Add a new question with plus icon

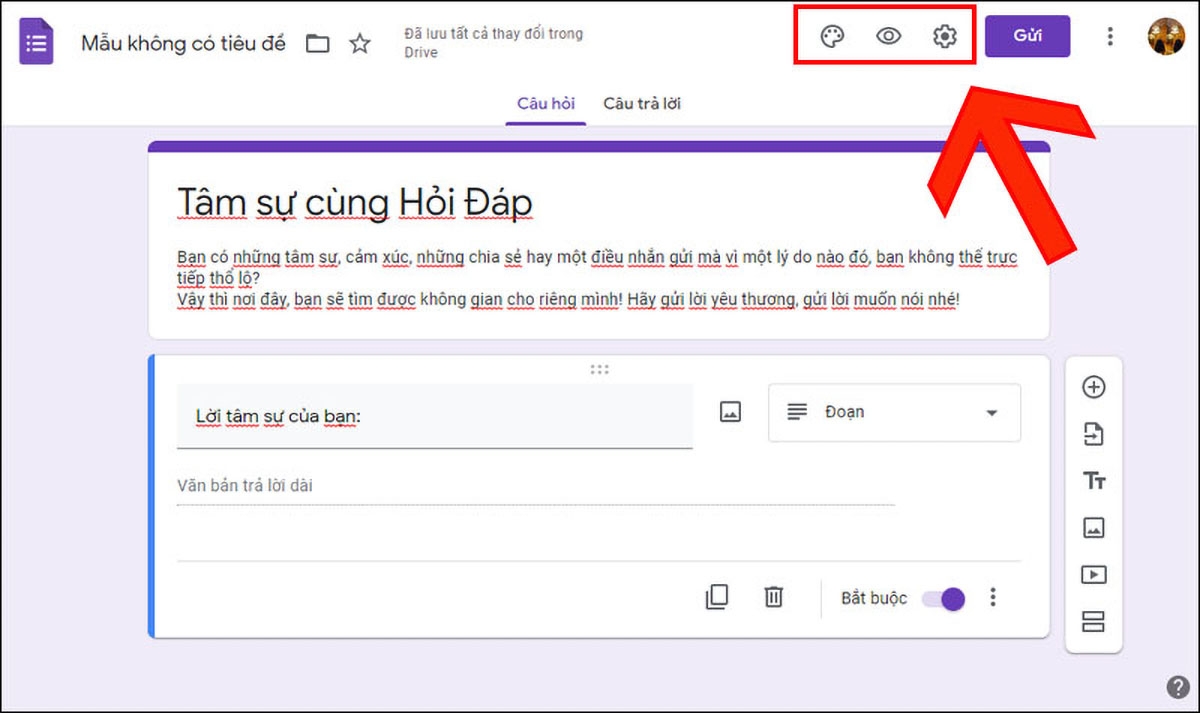[1093, 387]
